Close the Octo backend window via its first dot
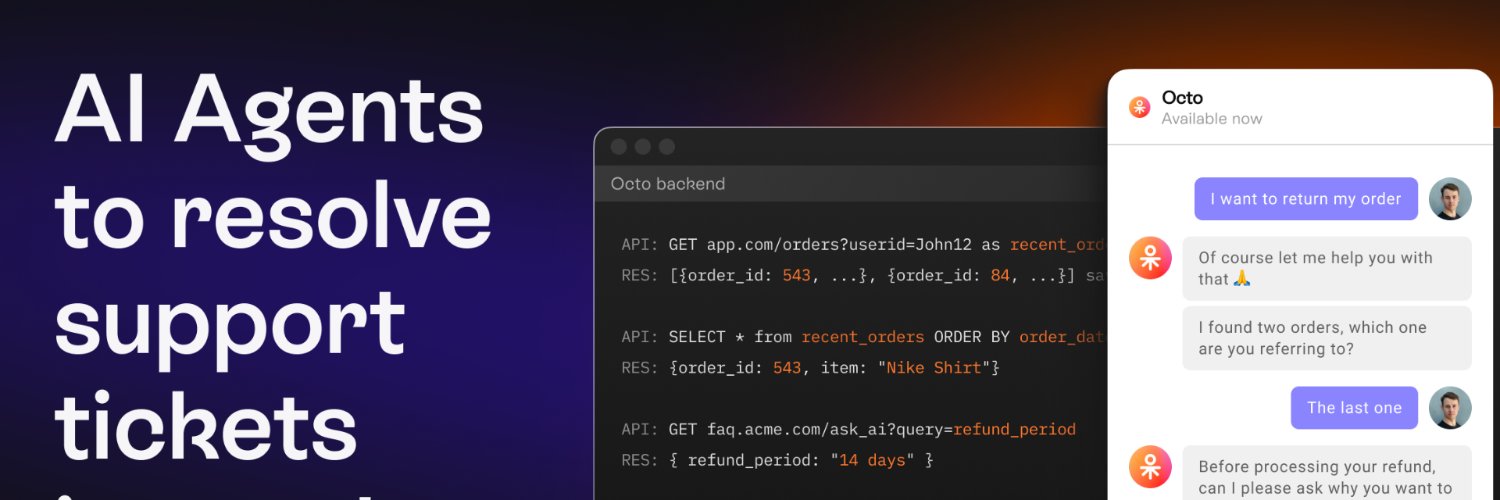The height and width of the screenshot is (500, 1500). (x=619, y=147)
